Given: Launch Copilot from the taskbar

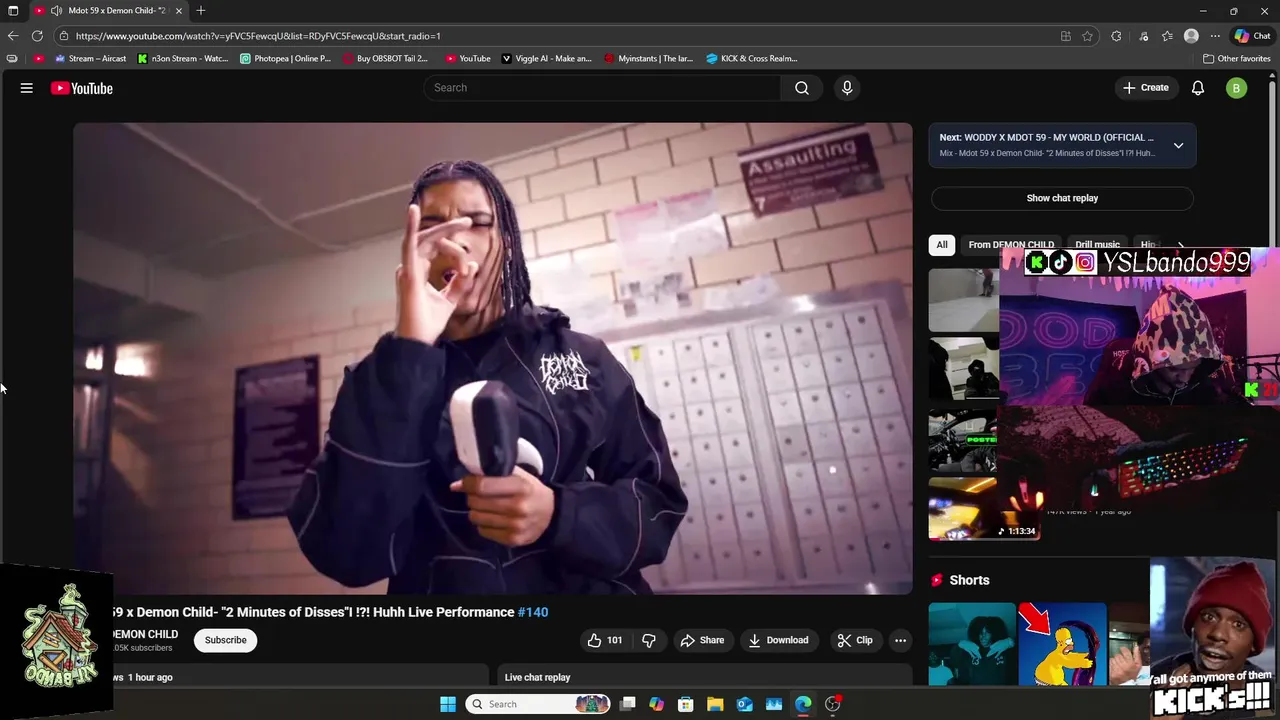Looking at the screenshot, I should (x=656, y=704).
